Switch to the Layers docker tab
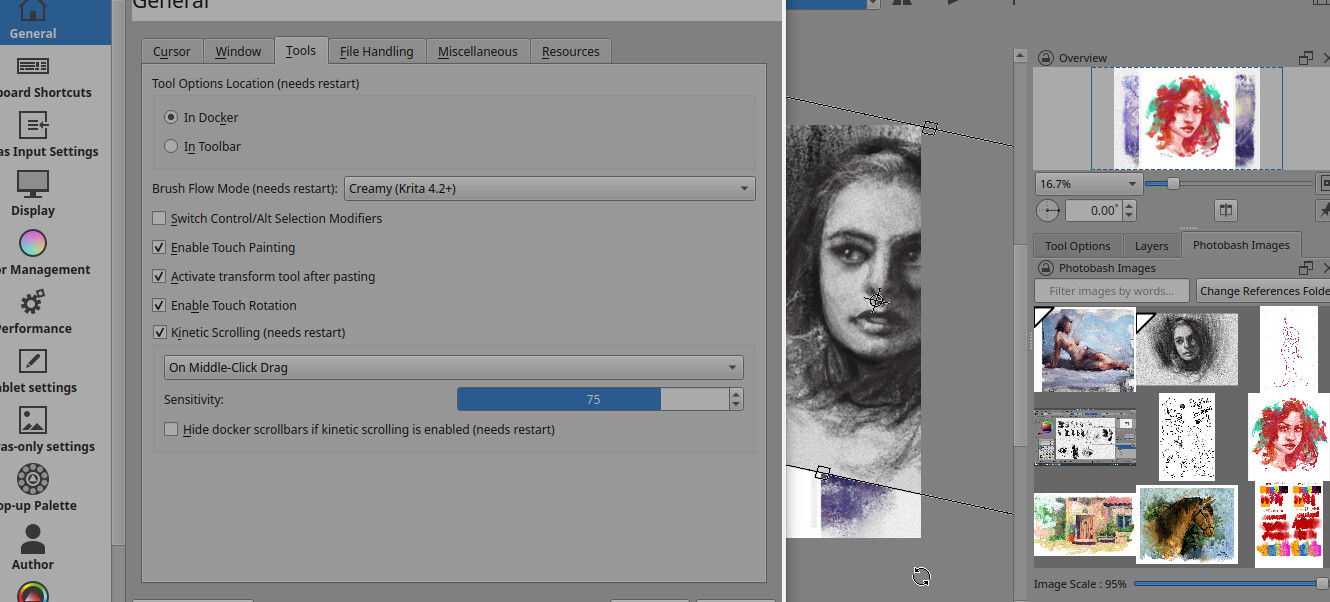The image size is (1330, 602). [1151, 246]
